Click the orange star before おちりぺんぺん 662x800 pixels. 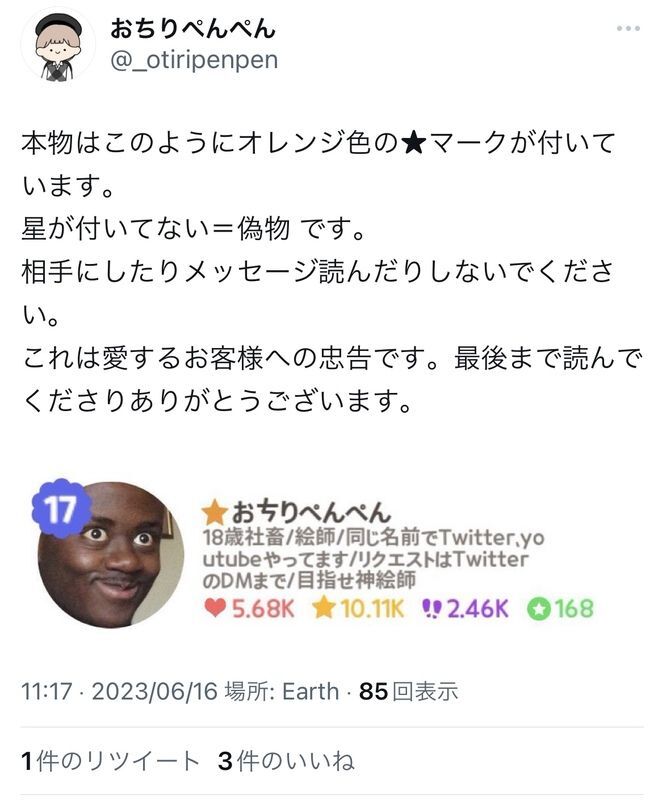coord(214,513)
